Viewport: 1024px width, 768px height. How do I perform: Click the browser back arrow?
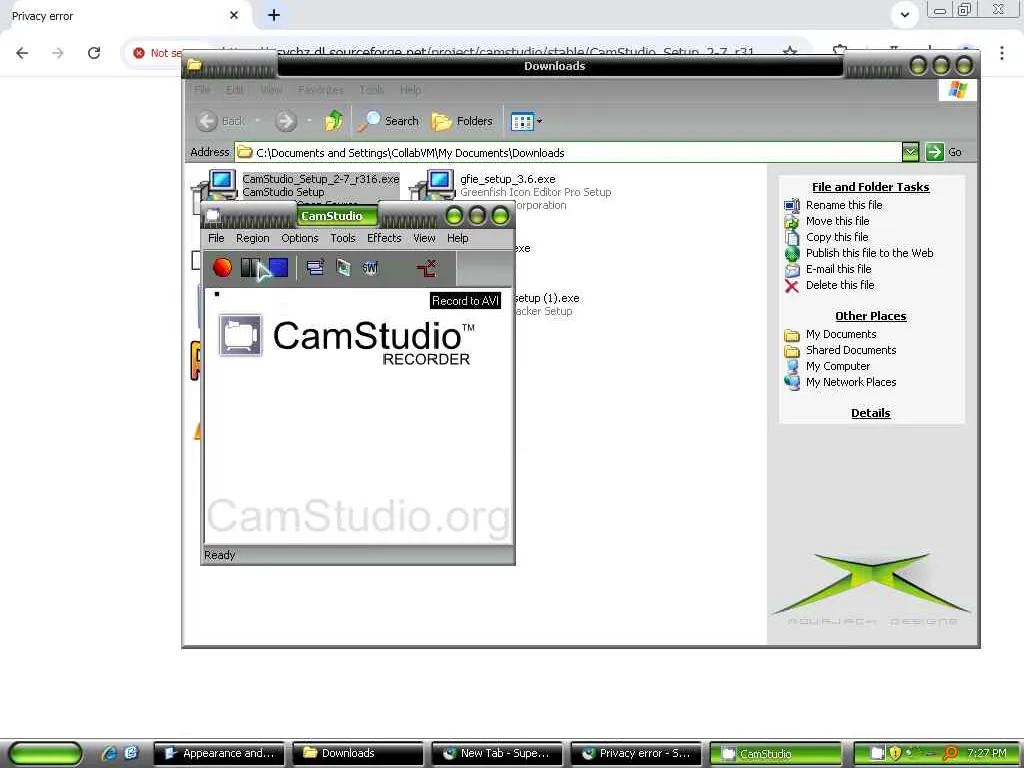22,53
